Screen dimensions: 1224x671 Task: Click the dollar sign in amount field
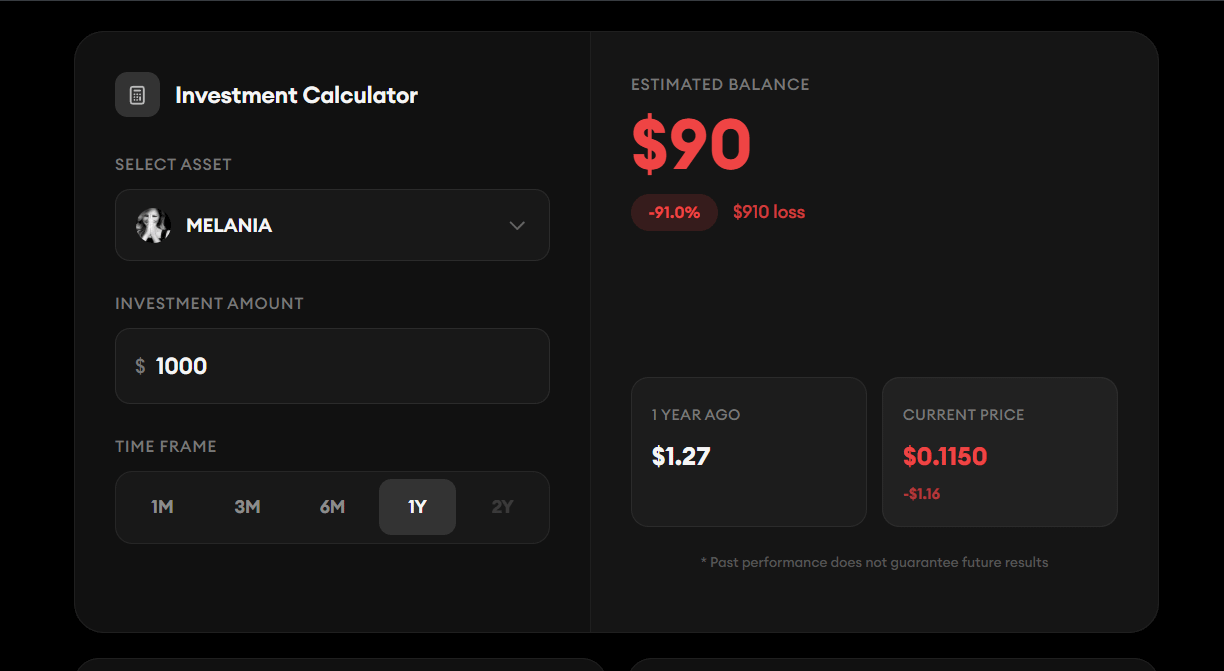point(140,366)
